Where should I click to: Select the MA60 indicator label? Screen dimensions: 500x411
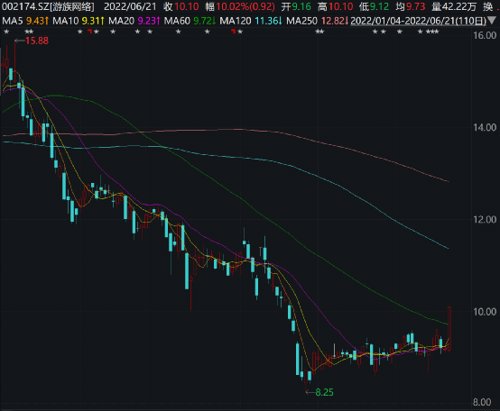(x=178, y=21)
